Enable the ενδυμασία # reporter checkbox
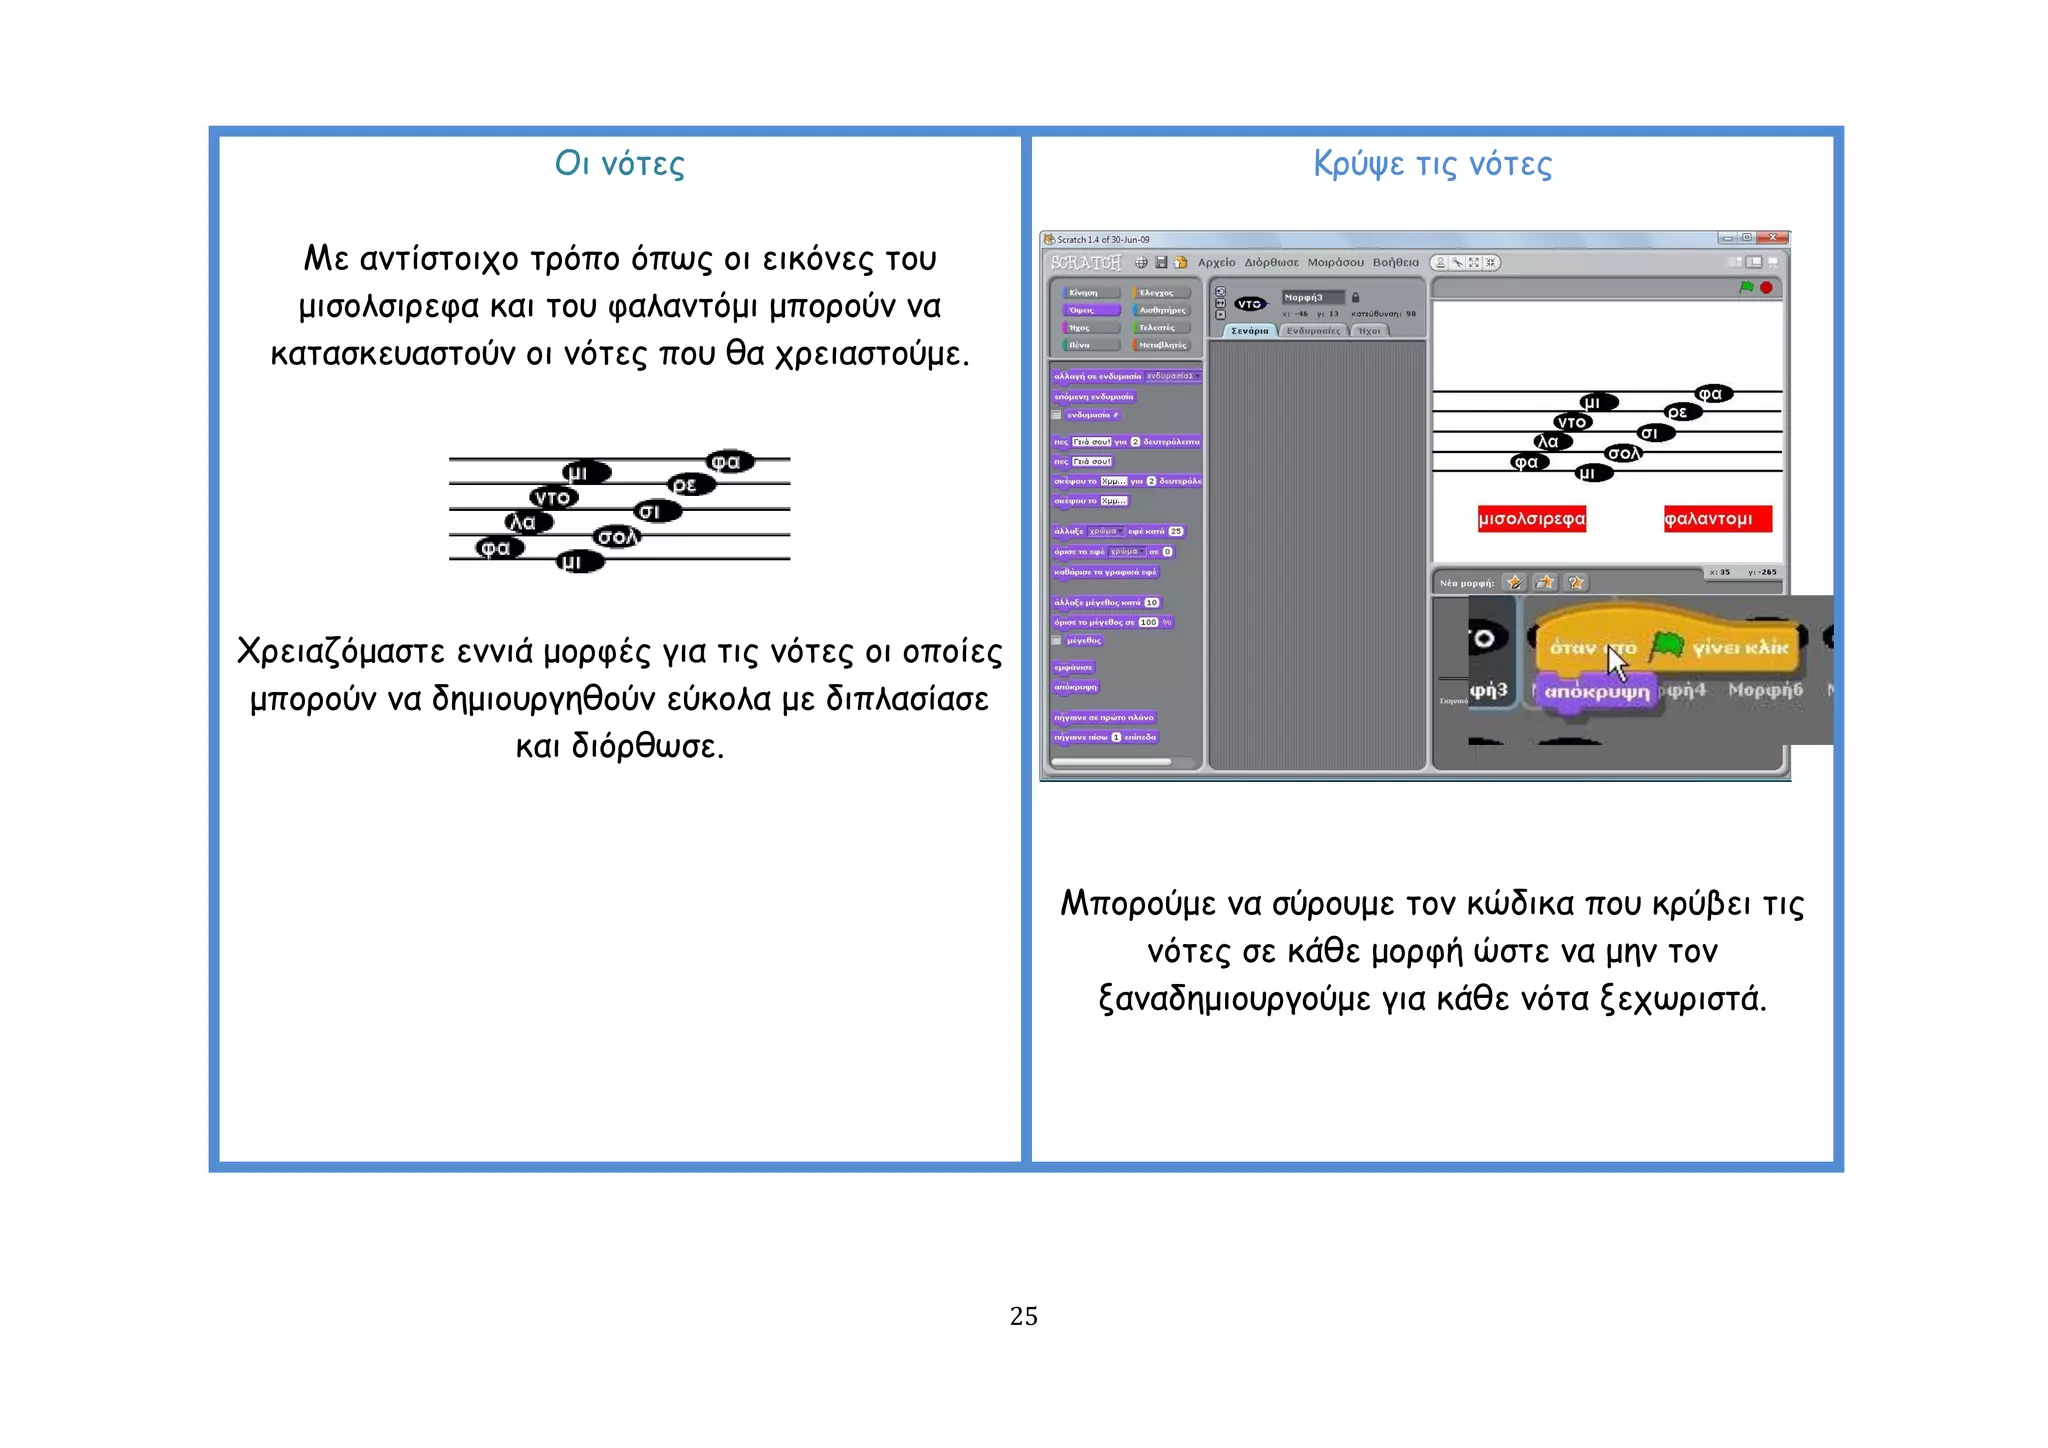This screenshot has width=2048, height=1448. (x=1057, y=415)
